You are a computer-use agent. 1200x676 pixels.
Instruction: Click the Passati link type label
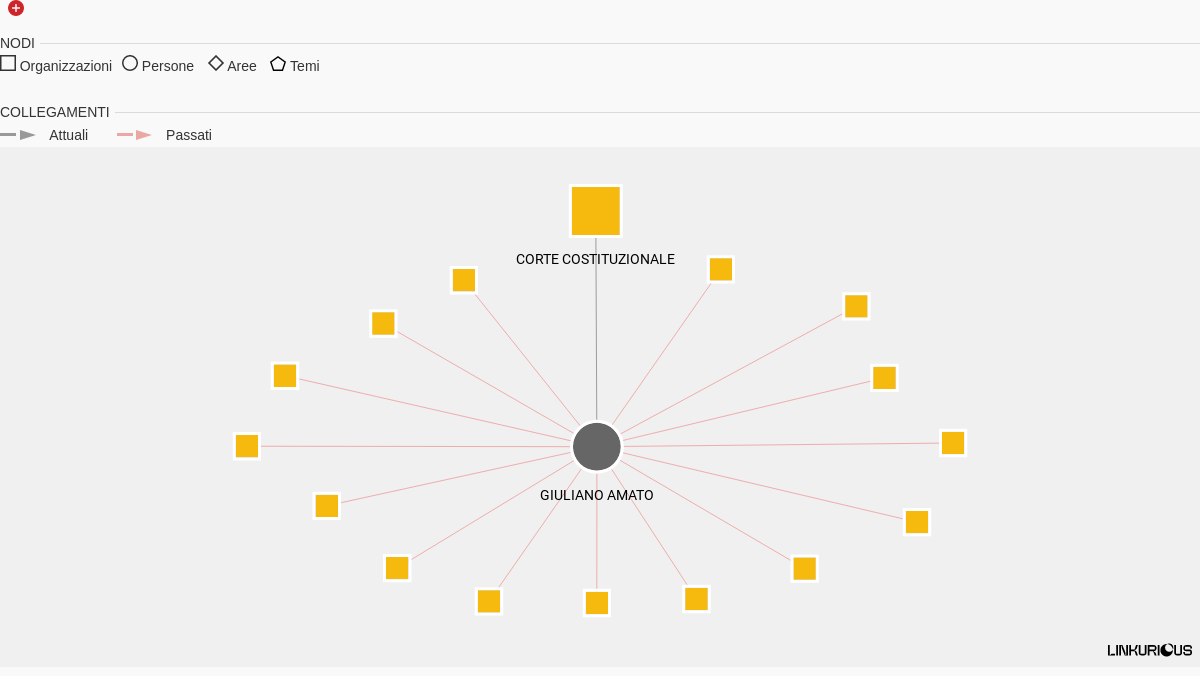coord(189,135)
